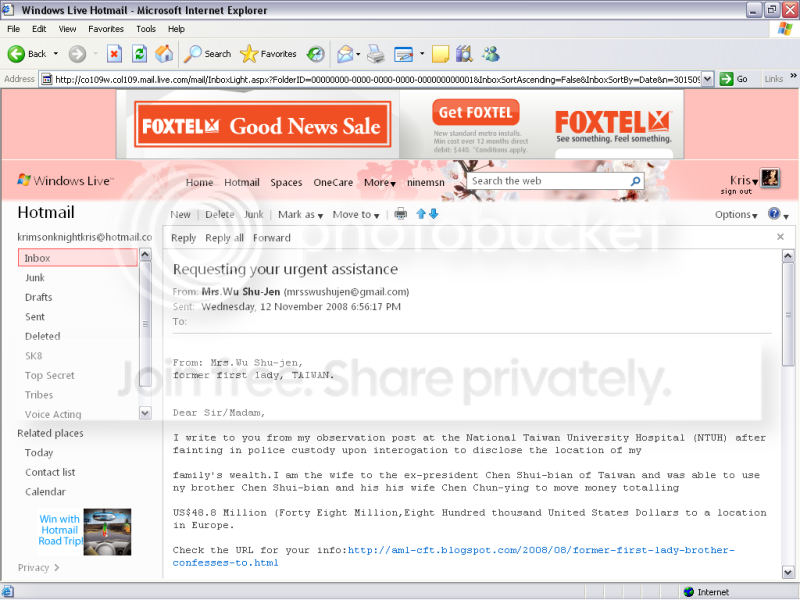Click the Research books toolbar icon
The image size is (800, 600).
click(x=464, y=54)
